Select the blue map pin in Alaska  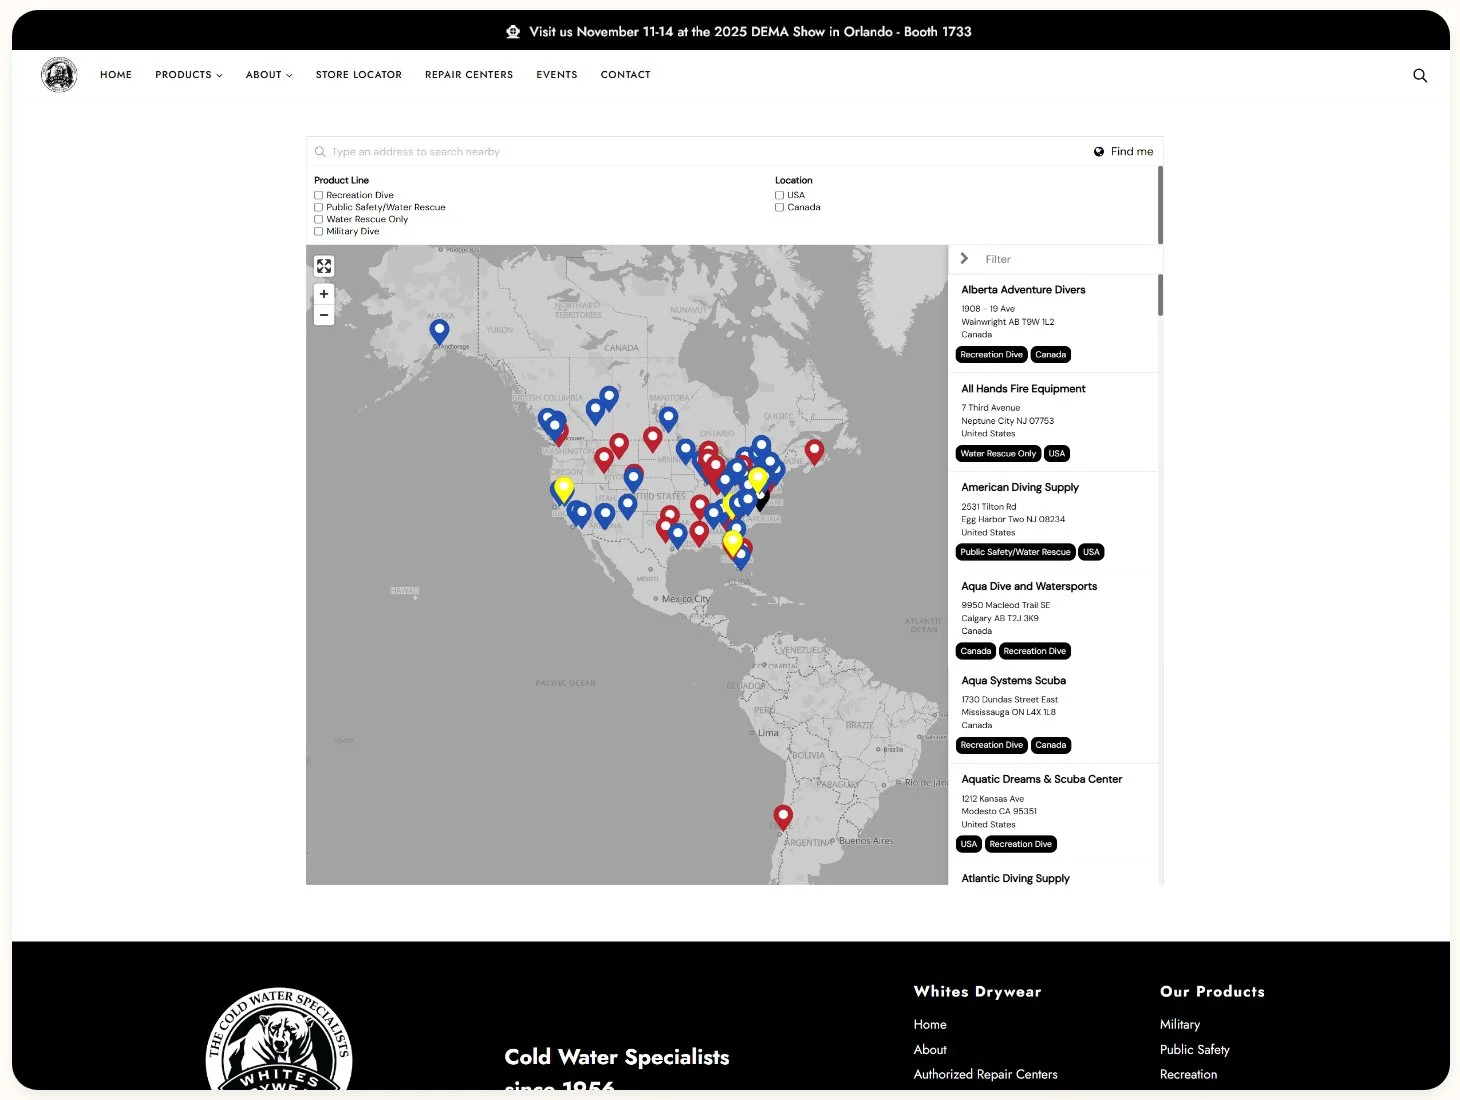click(439, 331)
